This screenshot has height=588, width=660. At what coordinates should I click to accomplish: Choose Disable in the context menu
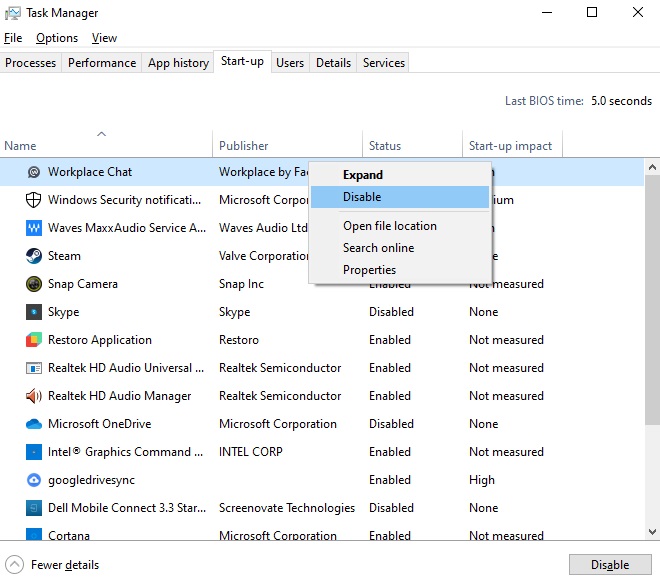[x=400, y=197]
